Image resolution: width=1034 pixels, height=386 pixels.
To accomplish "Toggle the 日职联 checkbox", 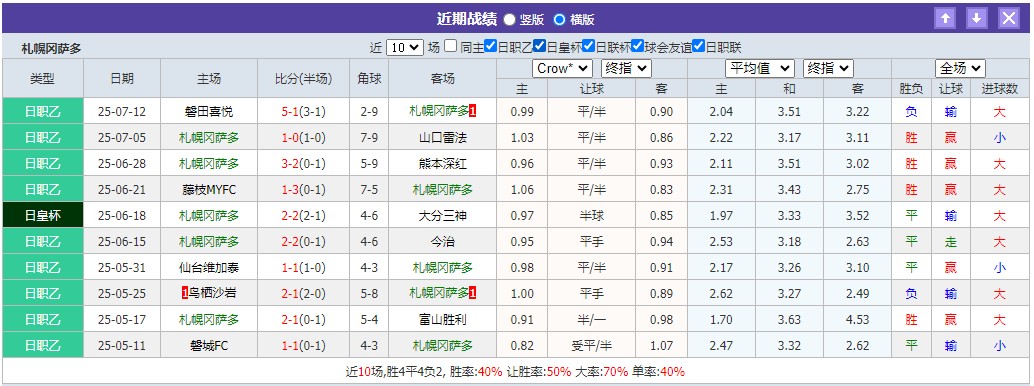I will click(x=699, y=46).
